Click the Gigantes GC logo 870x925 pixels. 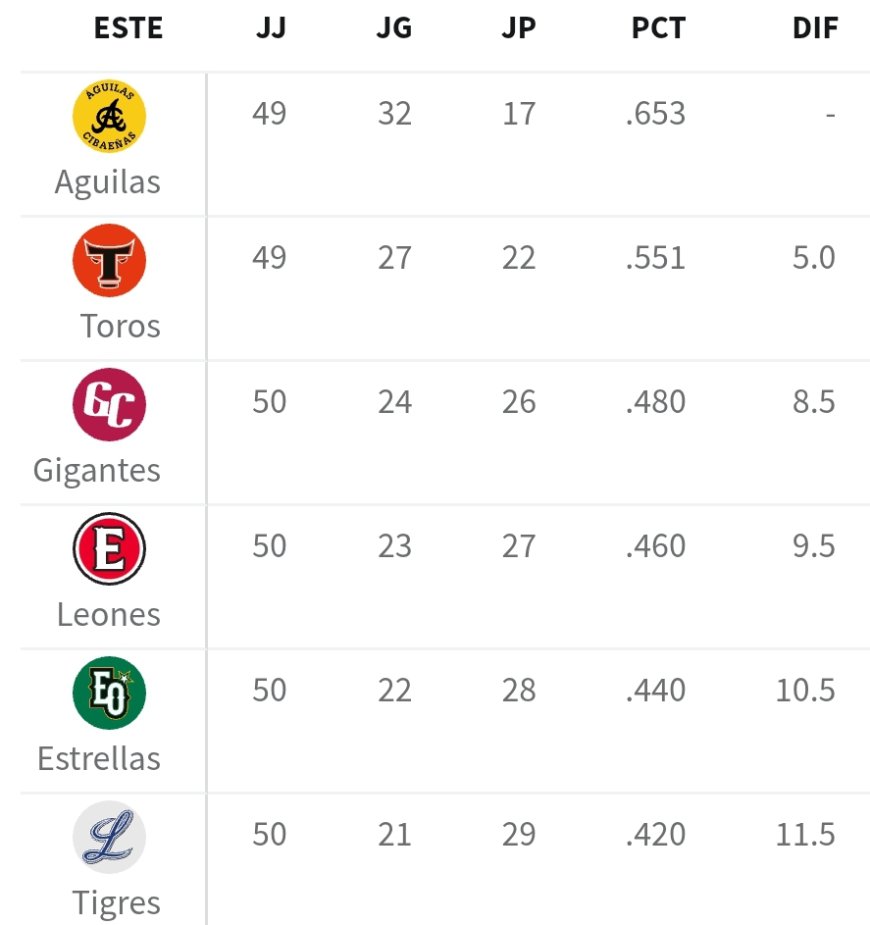pyautogui.click(x=109, y=405)
